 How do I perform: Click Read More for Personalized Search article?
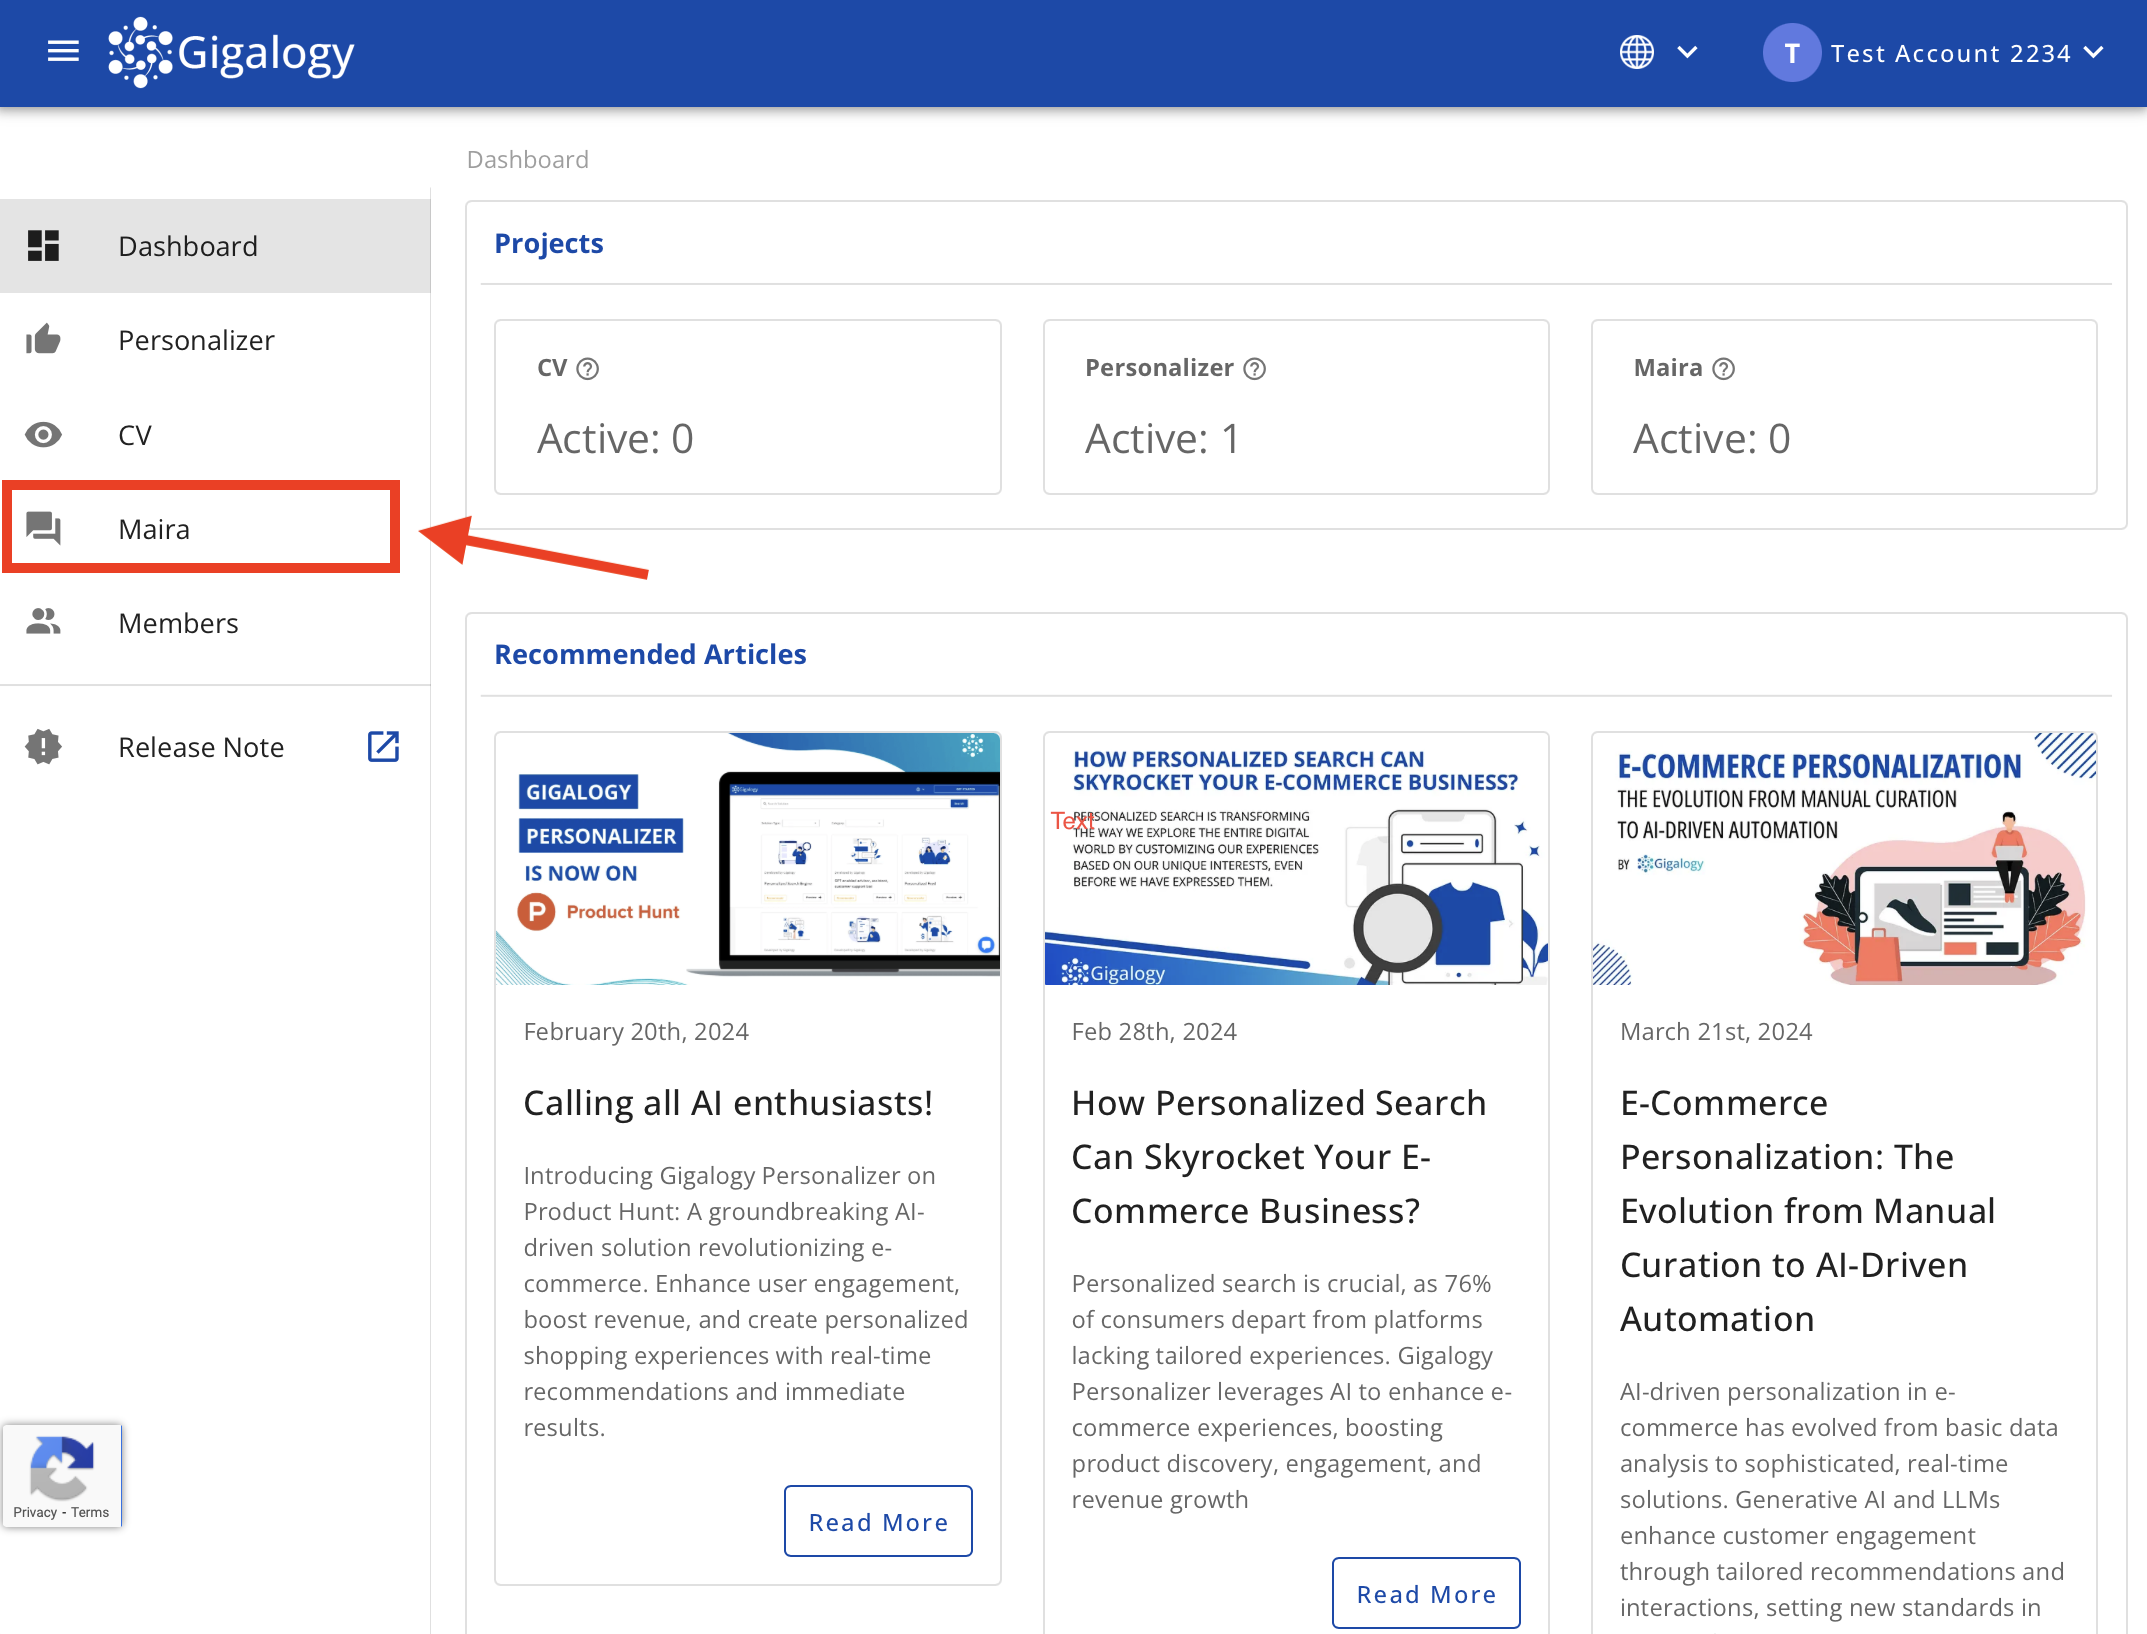coord(1425,1593)
